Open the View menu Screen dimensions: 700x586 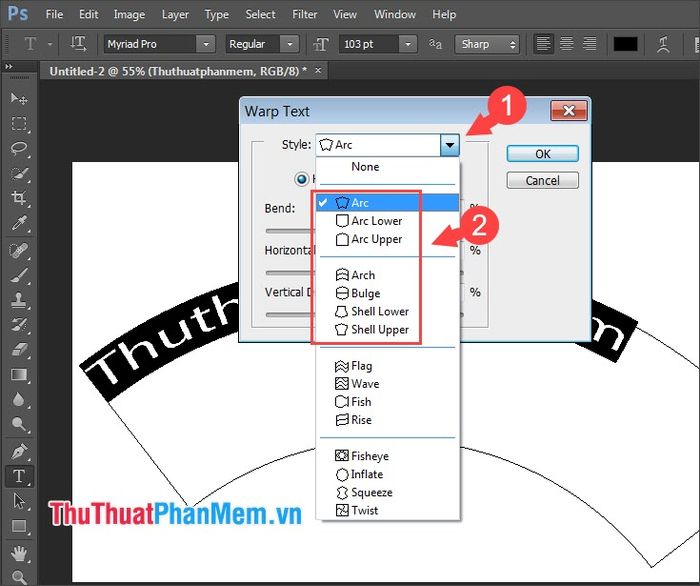(x=345, y=14)
